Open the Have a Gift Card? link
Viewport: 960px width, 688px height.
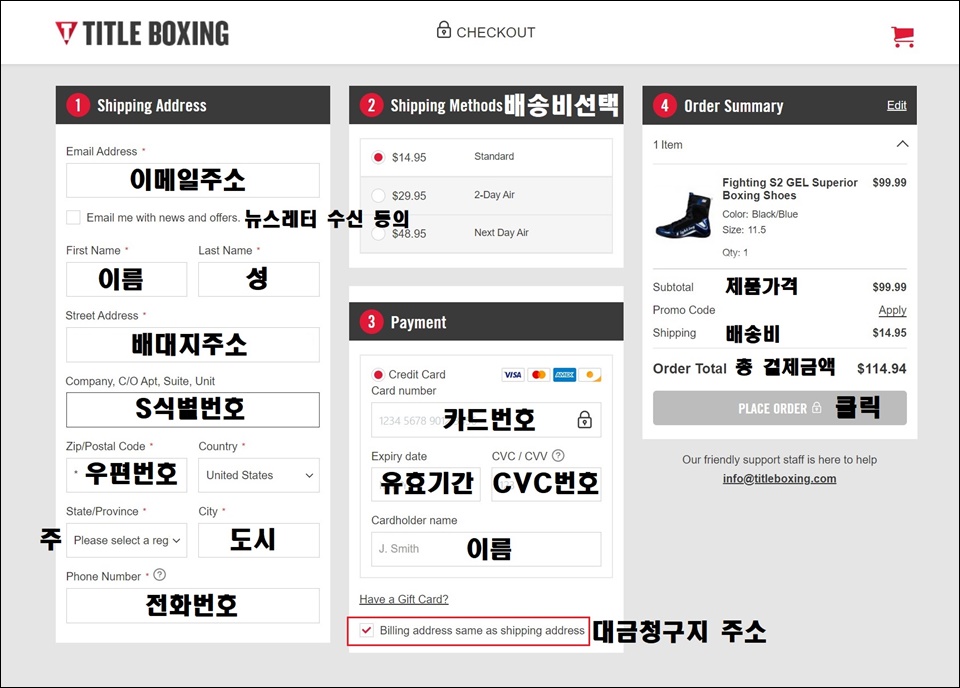click(x=403, y=599)
